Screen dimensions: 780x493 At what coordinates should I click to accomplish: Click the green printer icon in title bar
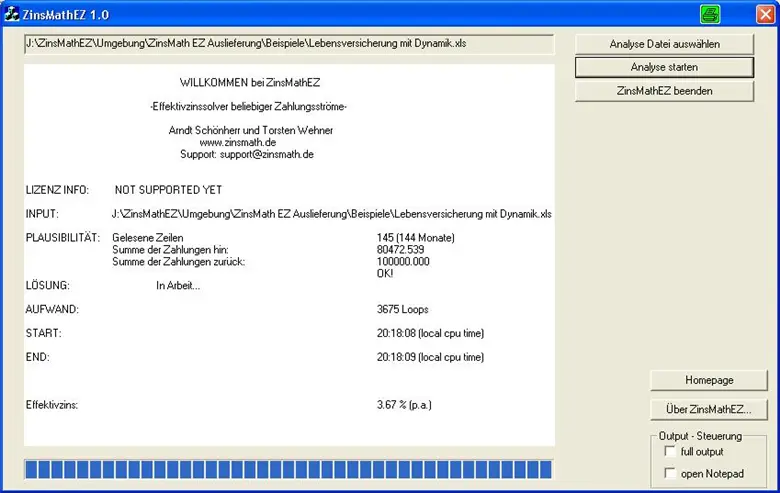click(x=710, y=14)
